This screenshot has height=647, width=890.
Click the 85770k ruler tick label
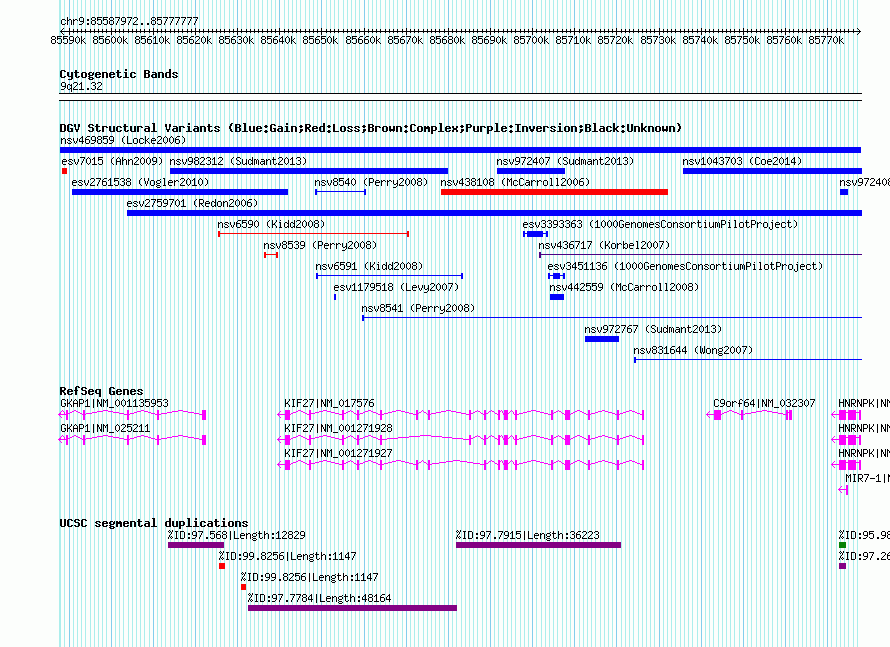point(826,40)
